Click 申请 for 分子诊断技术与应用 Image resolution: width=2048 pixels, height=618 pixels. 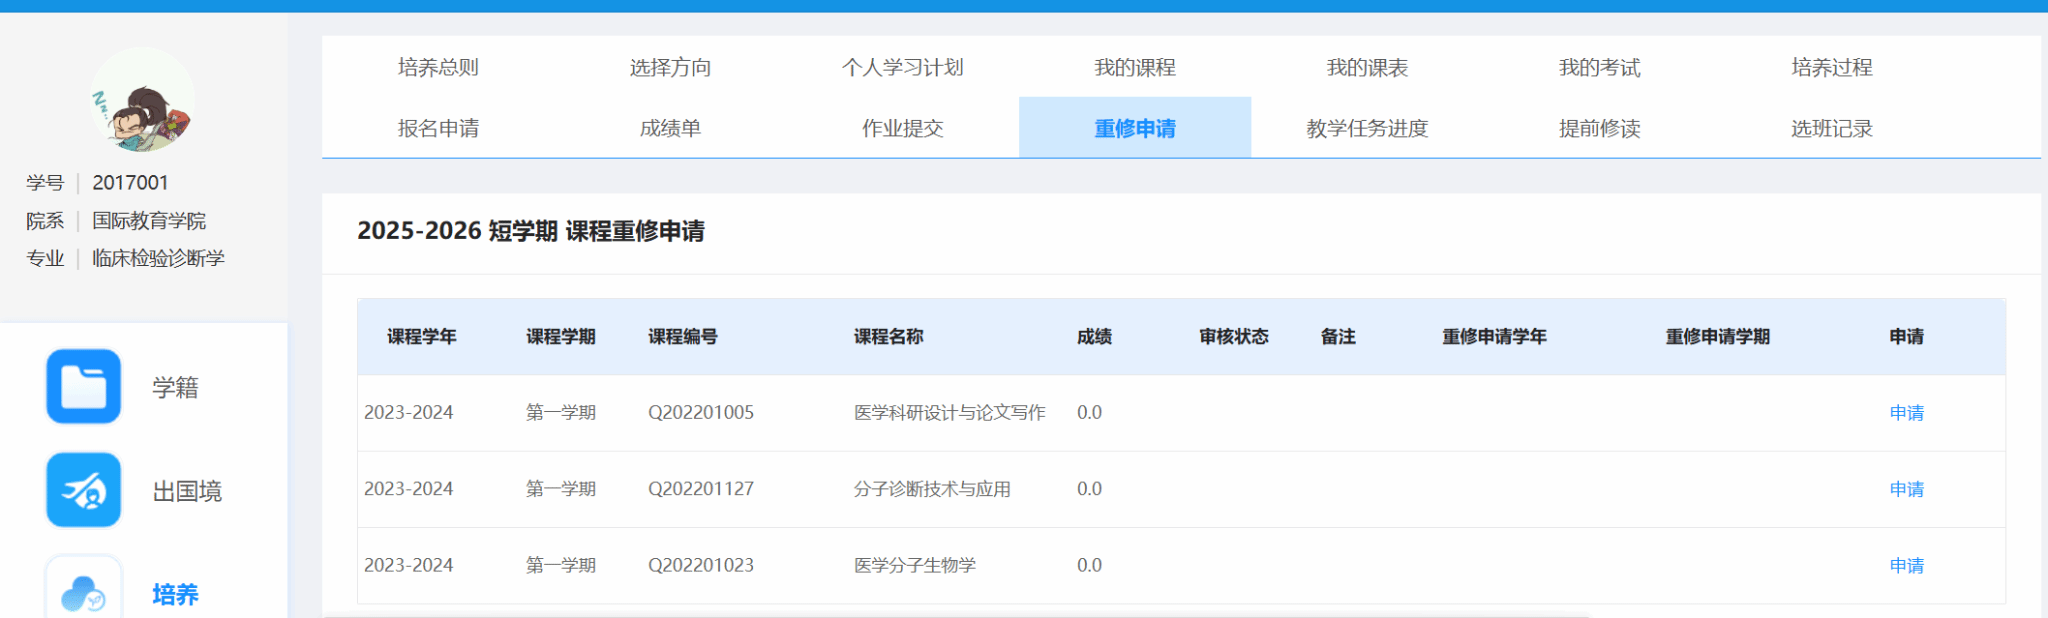click(1906, 489)
